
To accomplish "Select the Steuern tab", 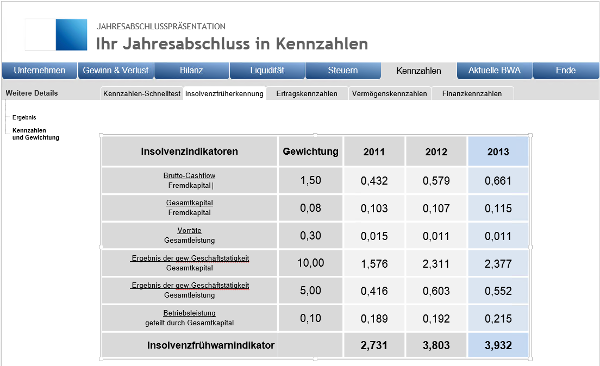I will pos(343,70).
